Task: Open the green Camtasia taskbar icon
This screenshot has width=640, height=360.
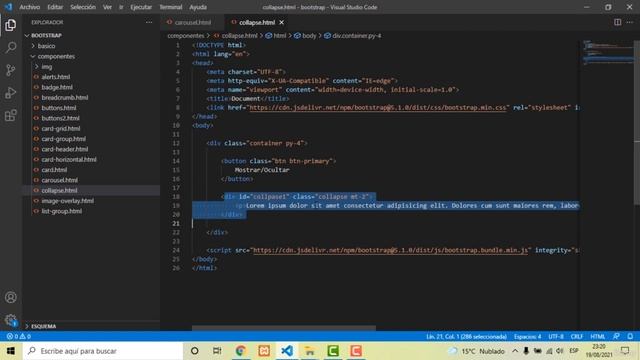Action: point(333,351)
